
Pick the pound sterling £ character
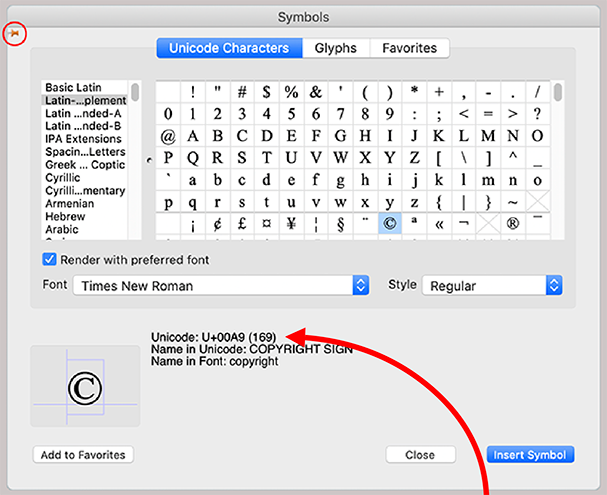(242, 224)
